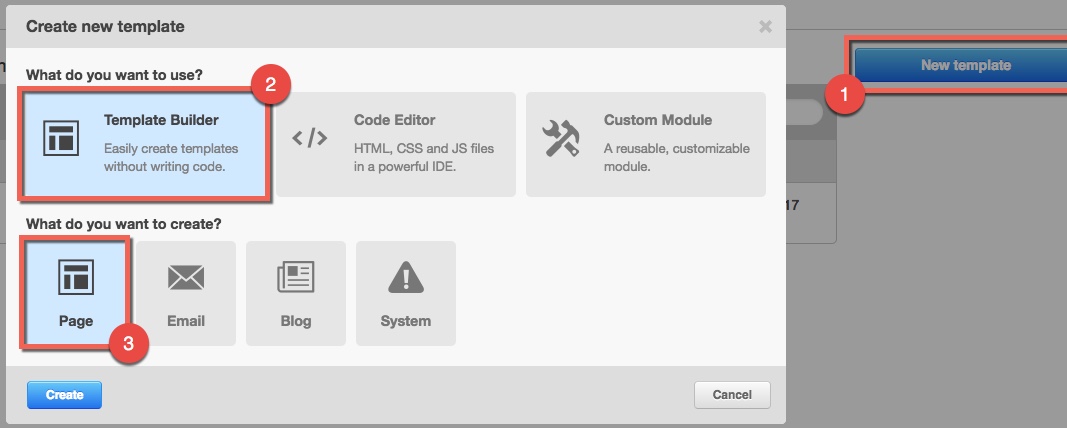
Task: Click the Code Editor angle-brackets icon
Action: tap(310, 138)
